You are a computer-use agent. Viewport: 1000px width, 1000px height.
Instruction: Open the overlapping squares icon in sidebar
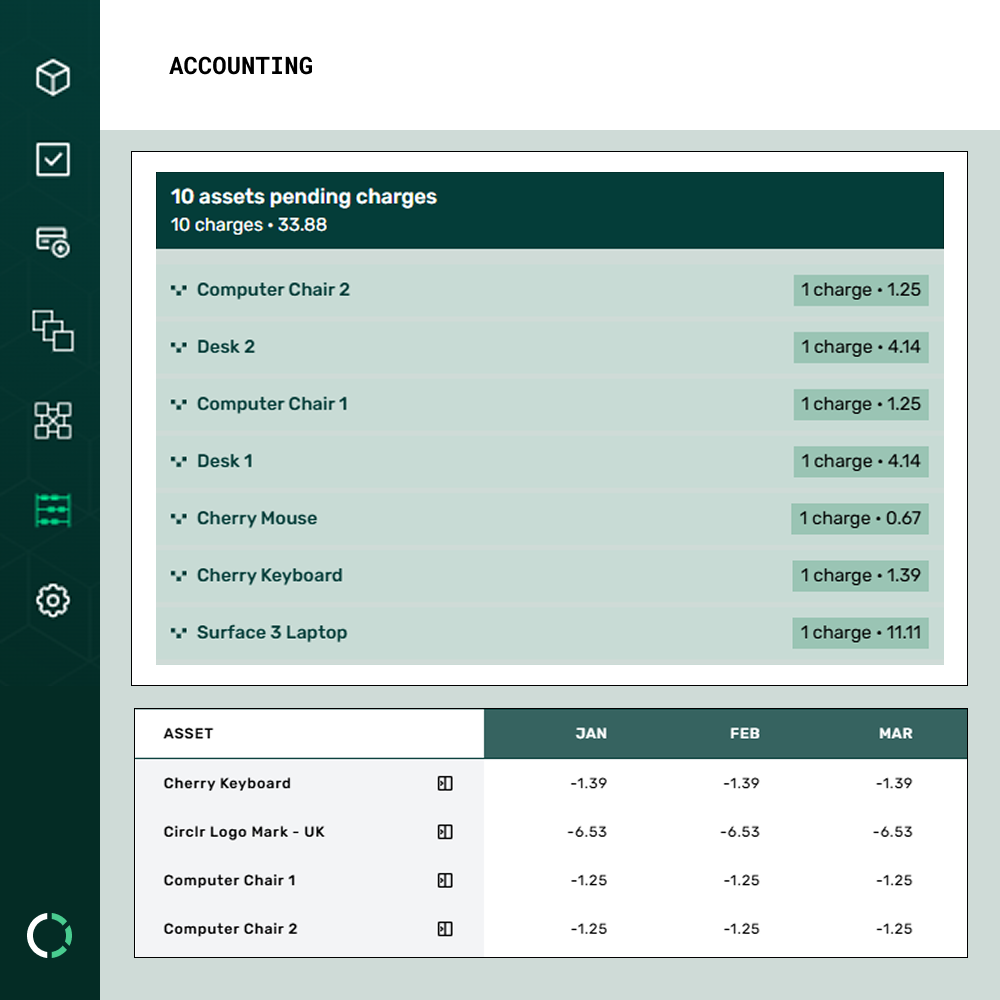53,330
